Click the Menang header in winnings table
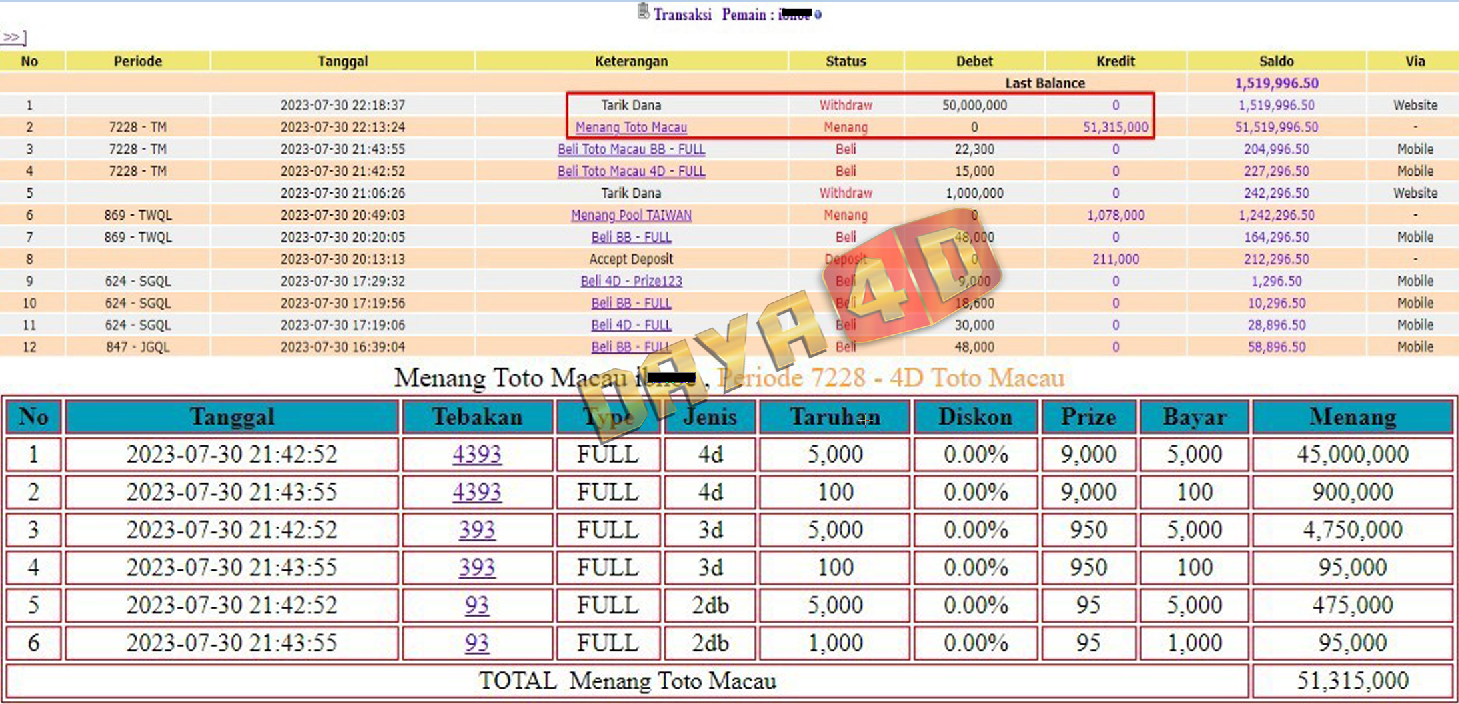The image size is (1459, 704). tap(1352, 417)
